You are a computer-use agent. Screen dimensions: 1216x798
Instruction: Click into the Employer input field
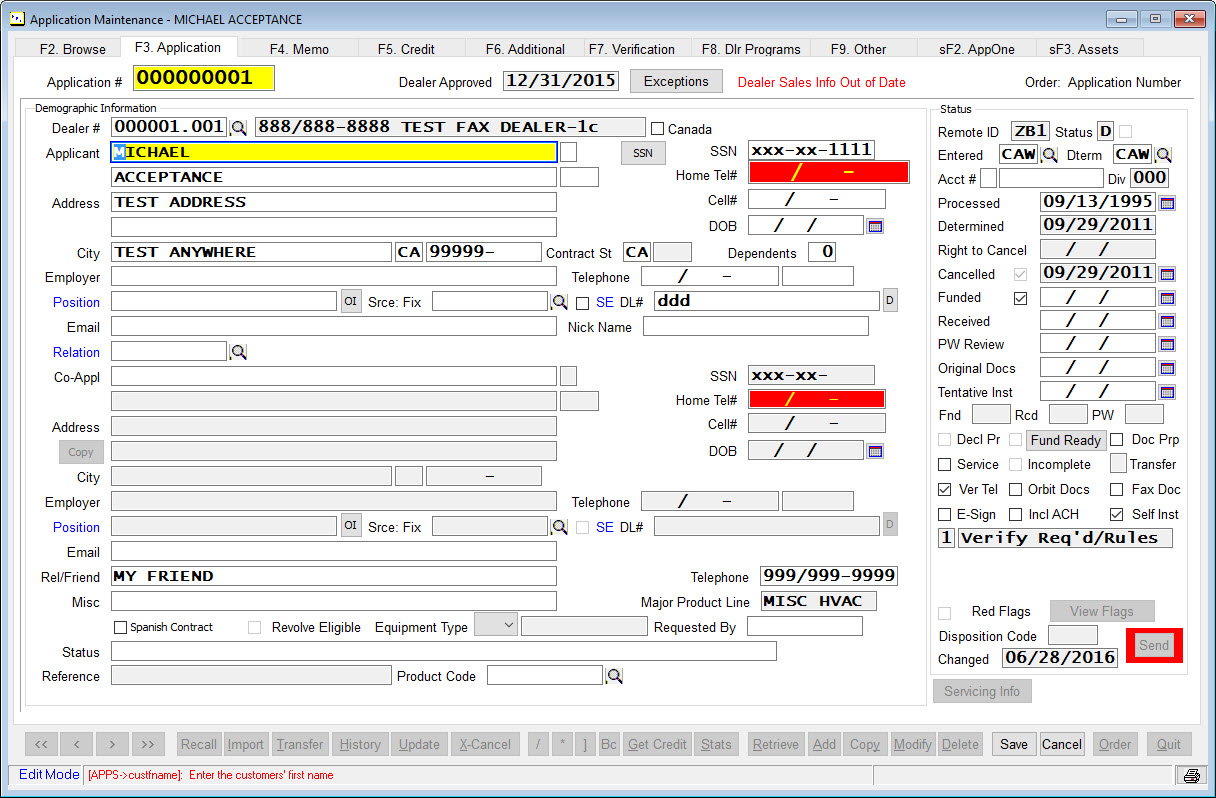[x=333, y=277]
